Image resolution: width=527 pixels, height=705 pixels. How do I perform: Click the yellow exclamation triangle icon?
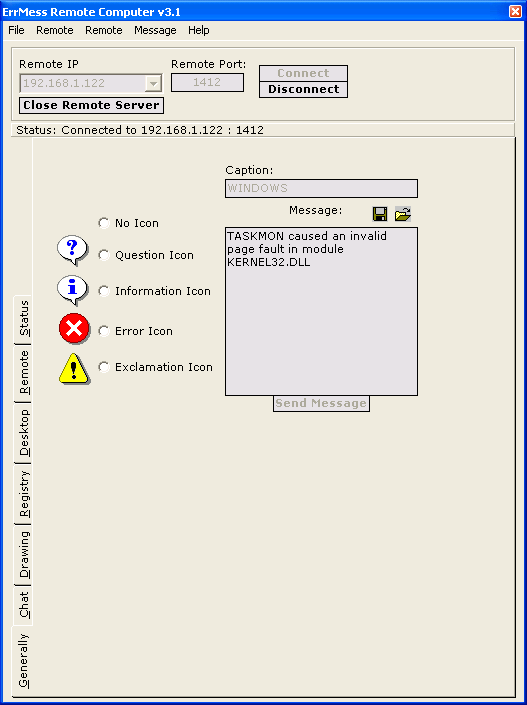pyautogui.click(x=74, y=369)
